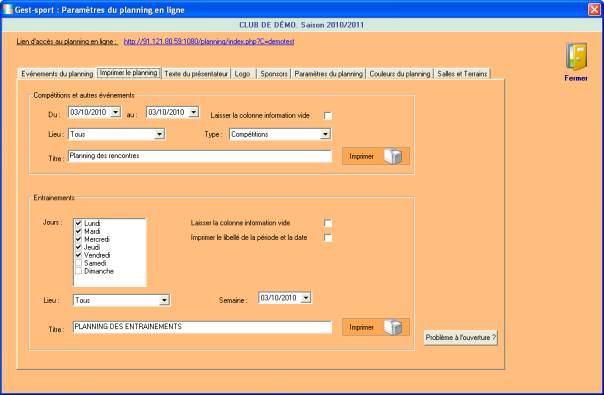
Task: Switch to 'Evénements du planning' tab
Action: (x=57, y=74)
